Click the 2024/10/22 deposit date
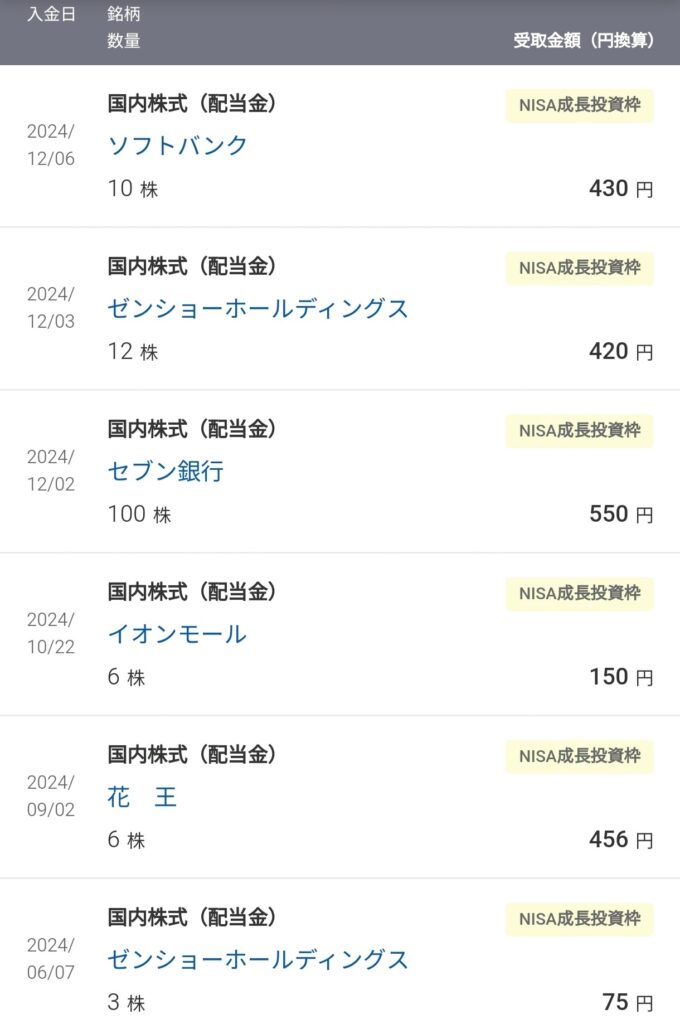The height and width of the screenshot is (1024, 680). 51,633
